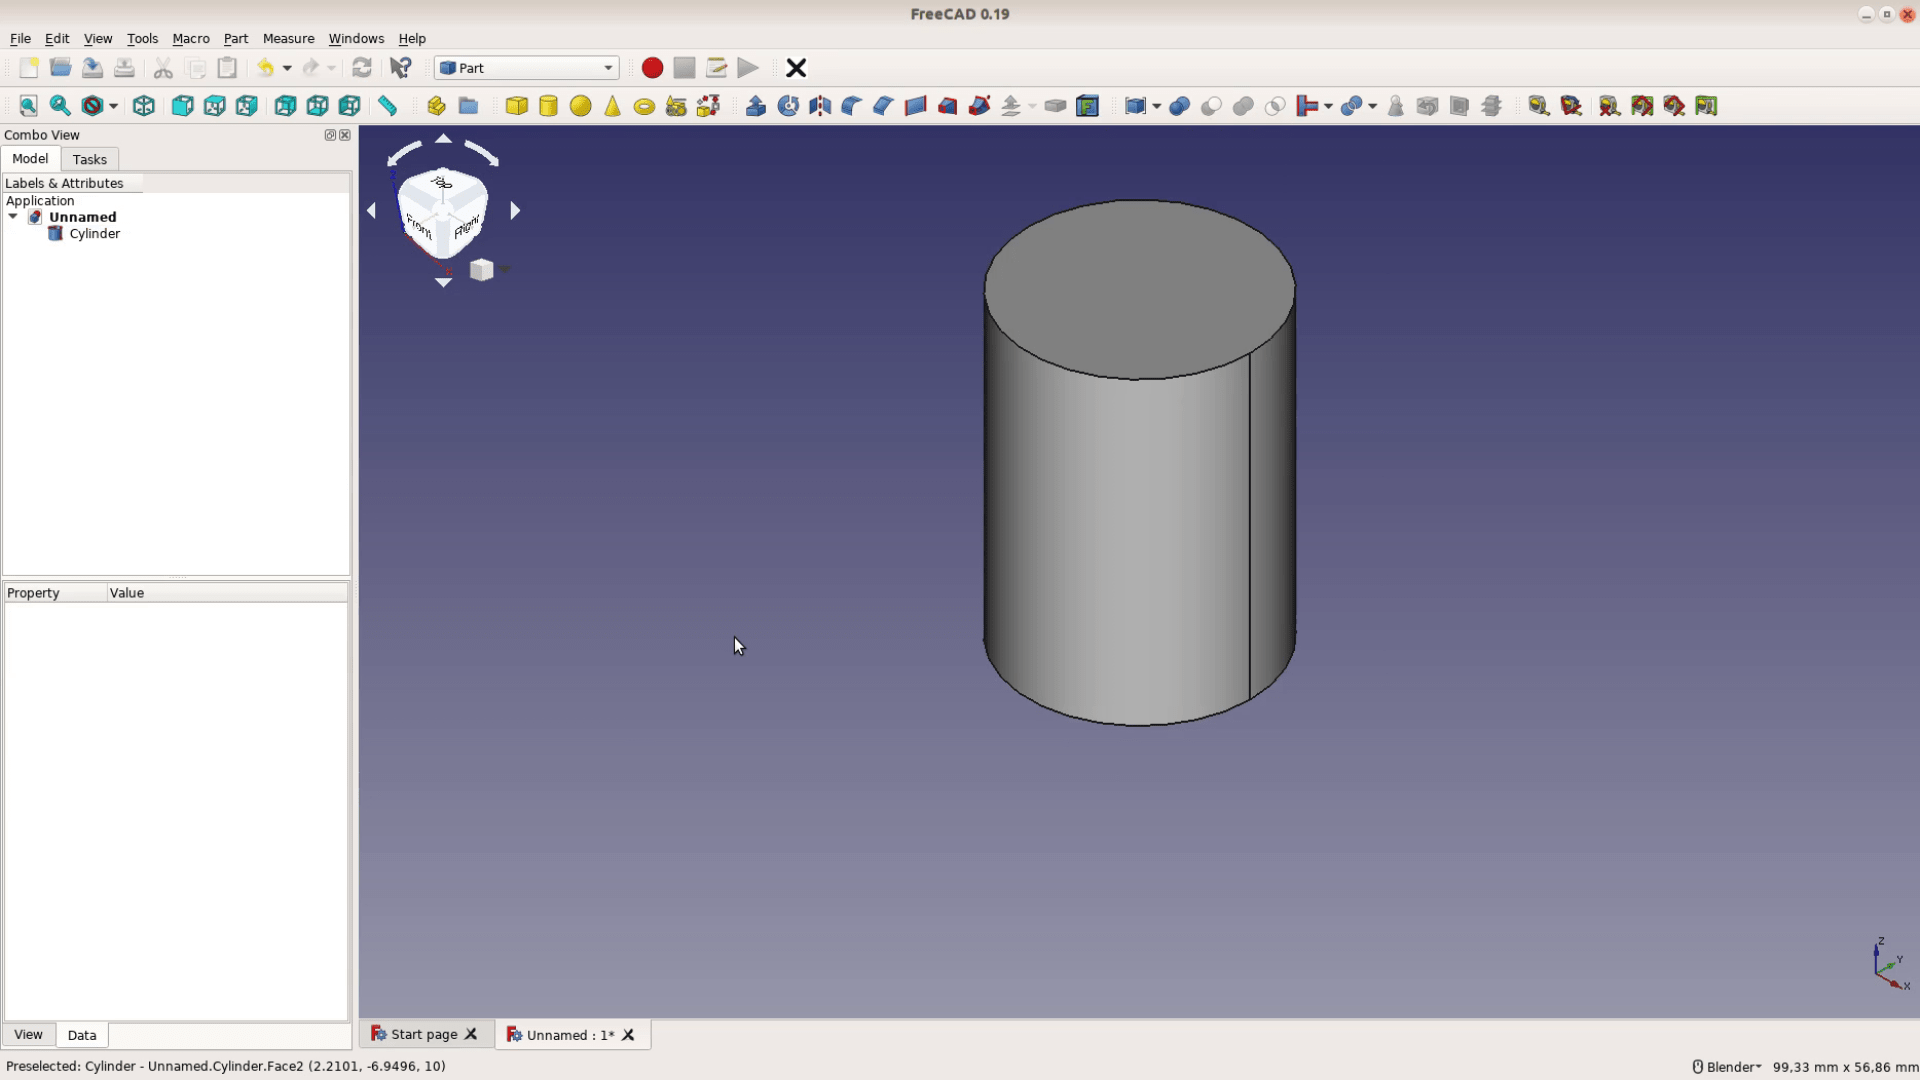
Task: Toggle the Combo View floating mode
Action: (x=330, y=135)
